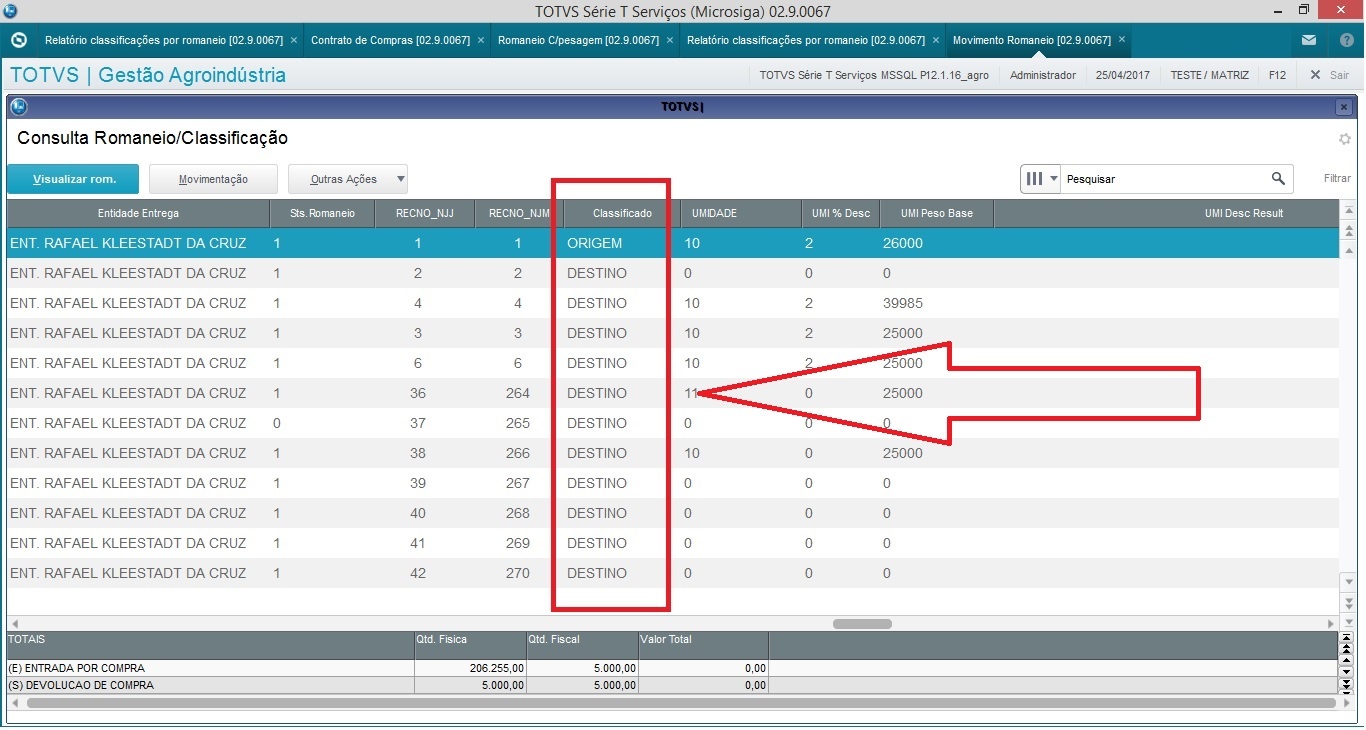Viewport: 1366px width, 730px height.
Task: Select the row with RECNO_NJM 269
Action: pyautogui.click(x=672, y=543)
